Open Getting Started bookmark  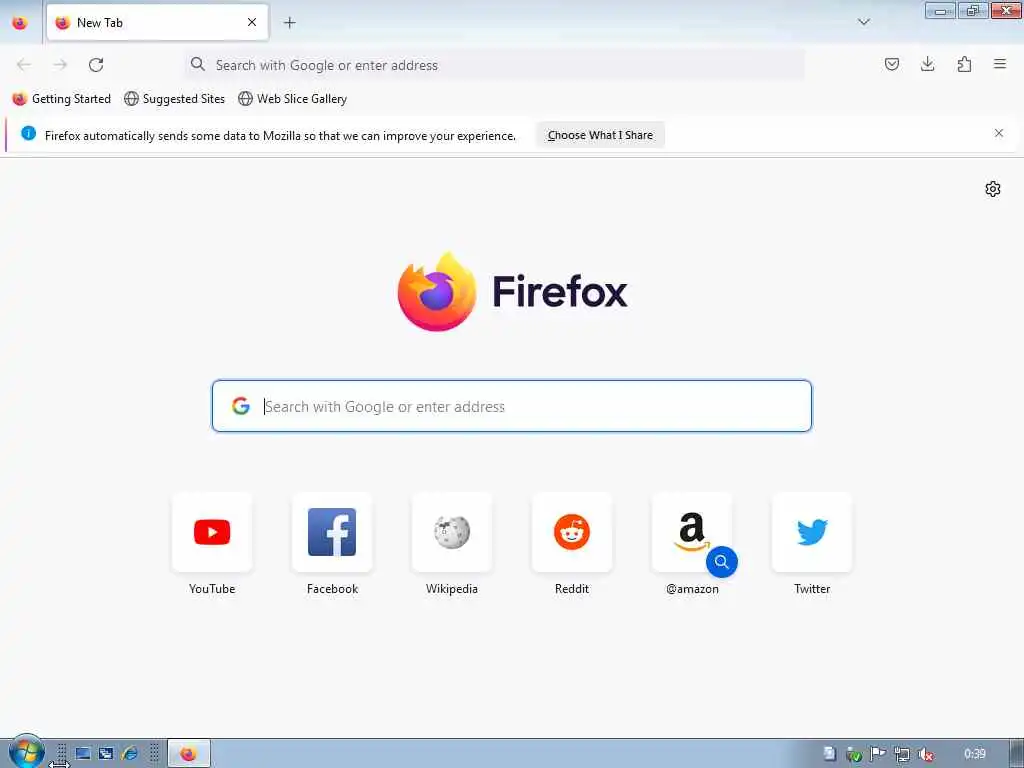[62, 99]
